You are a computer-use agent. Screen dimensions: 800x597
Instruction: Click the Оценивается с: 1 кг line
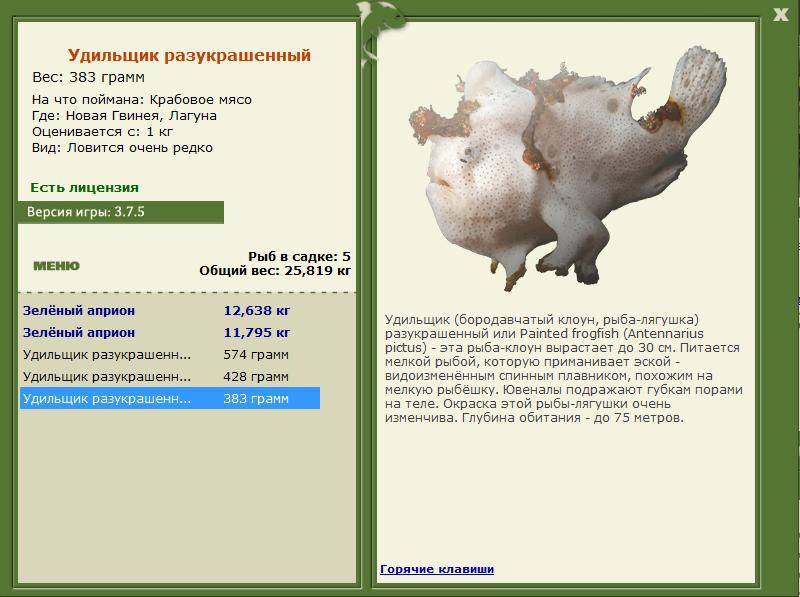tap(103, 132)
